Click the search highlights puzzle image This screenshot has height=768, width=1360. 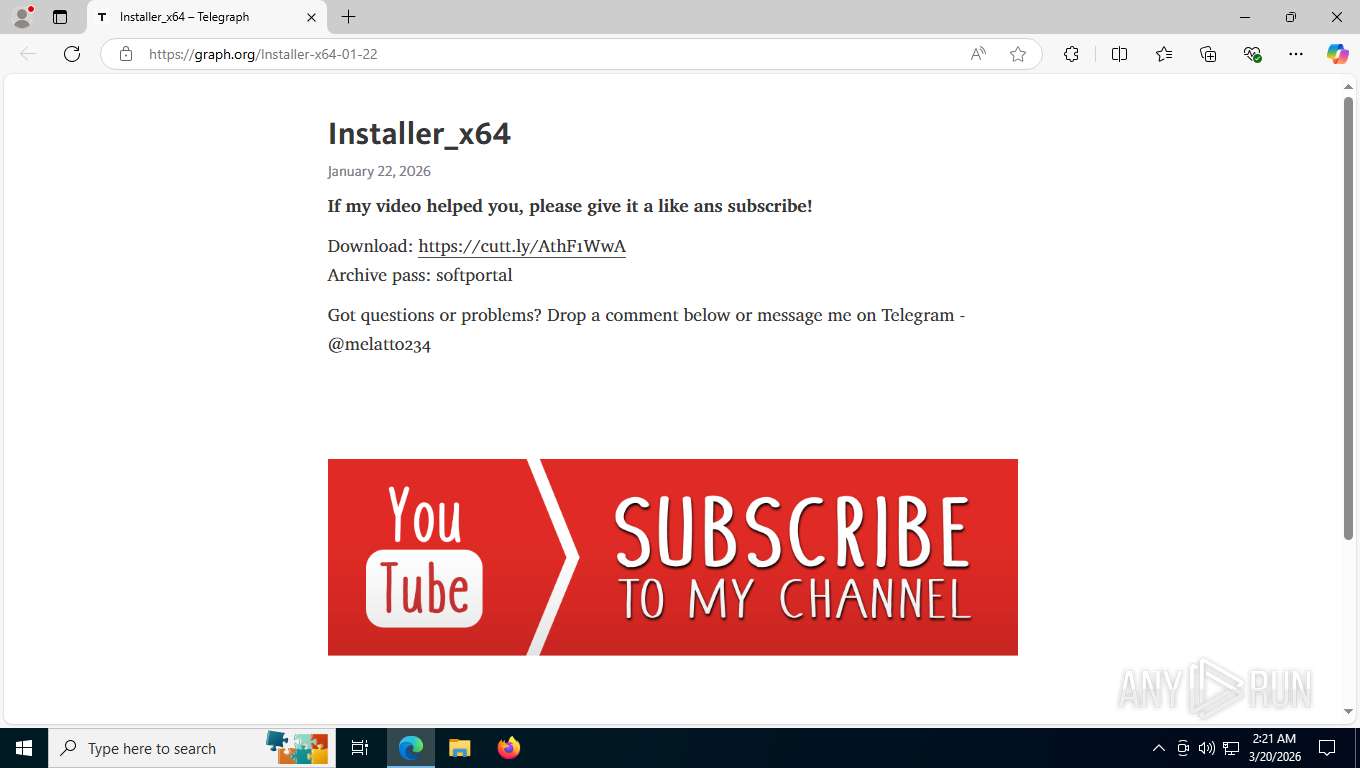(x=297, y=747)
